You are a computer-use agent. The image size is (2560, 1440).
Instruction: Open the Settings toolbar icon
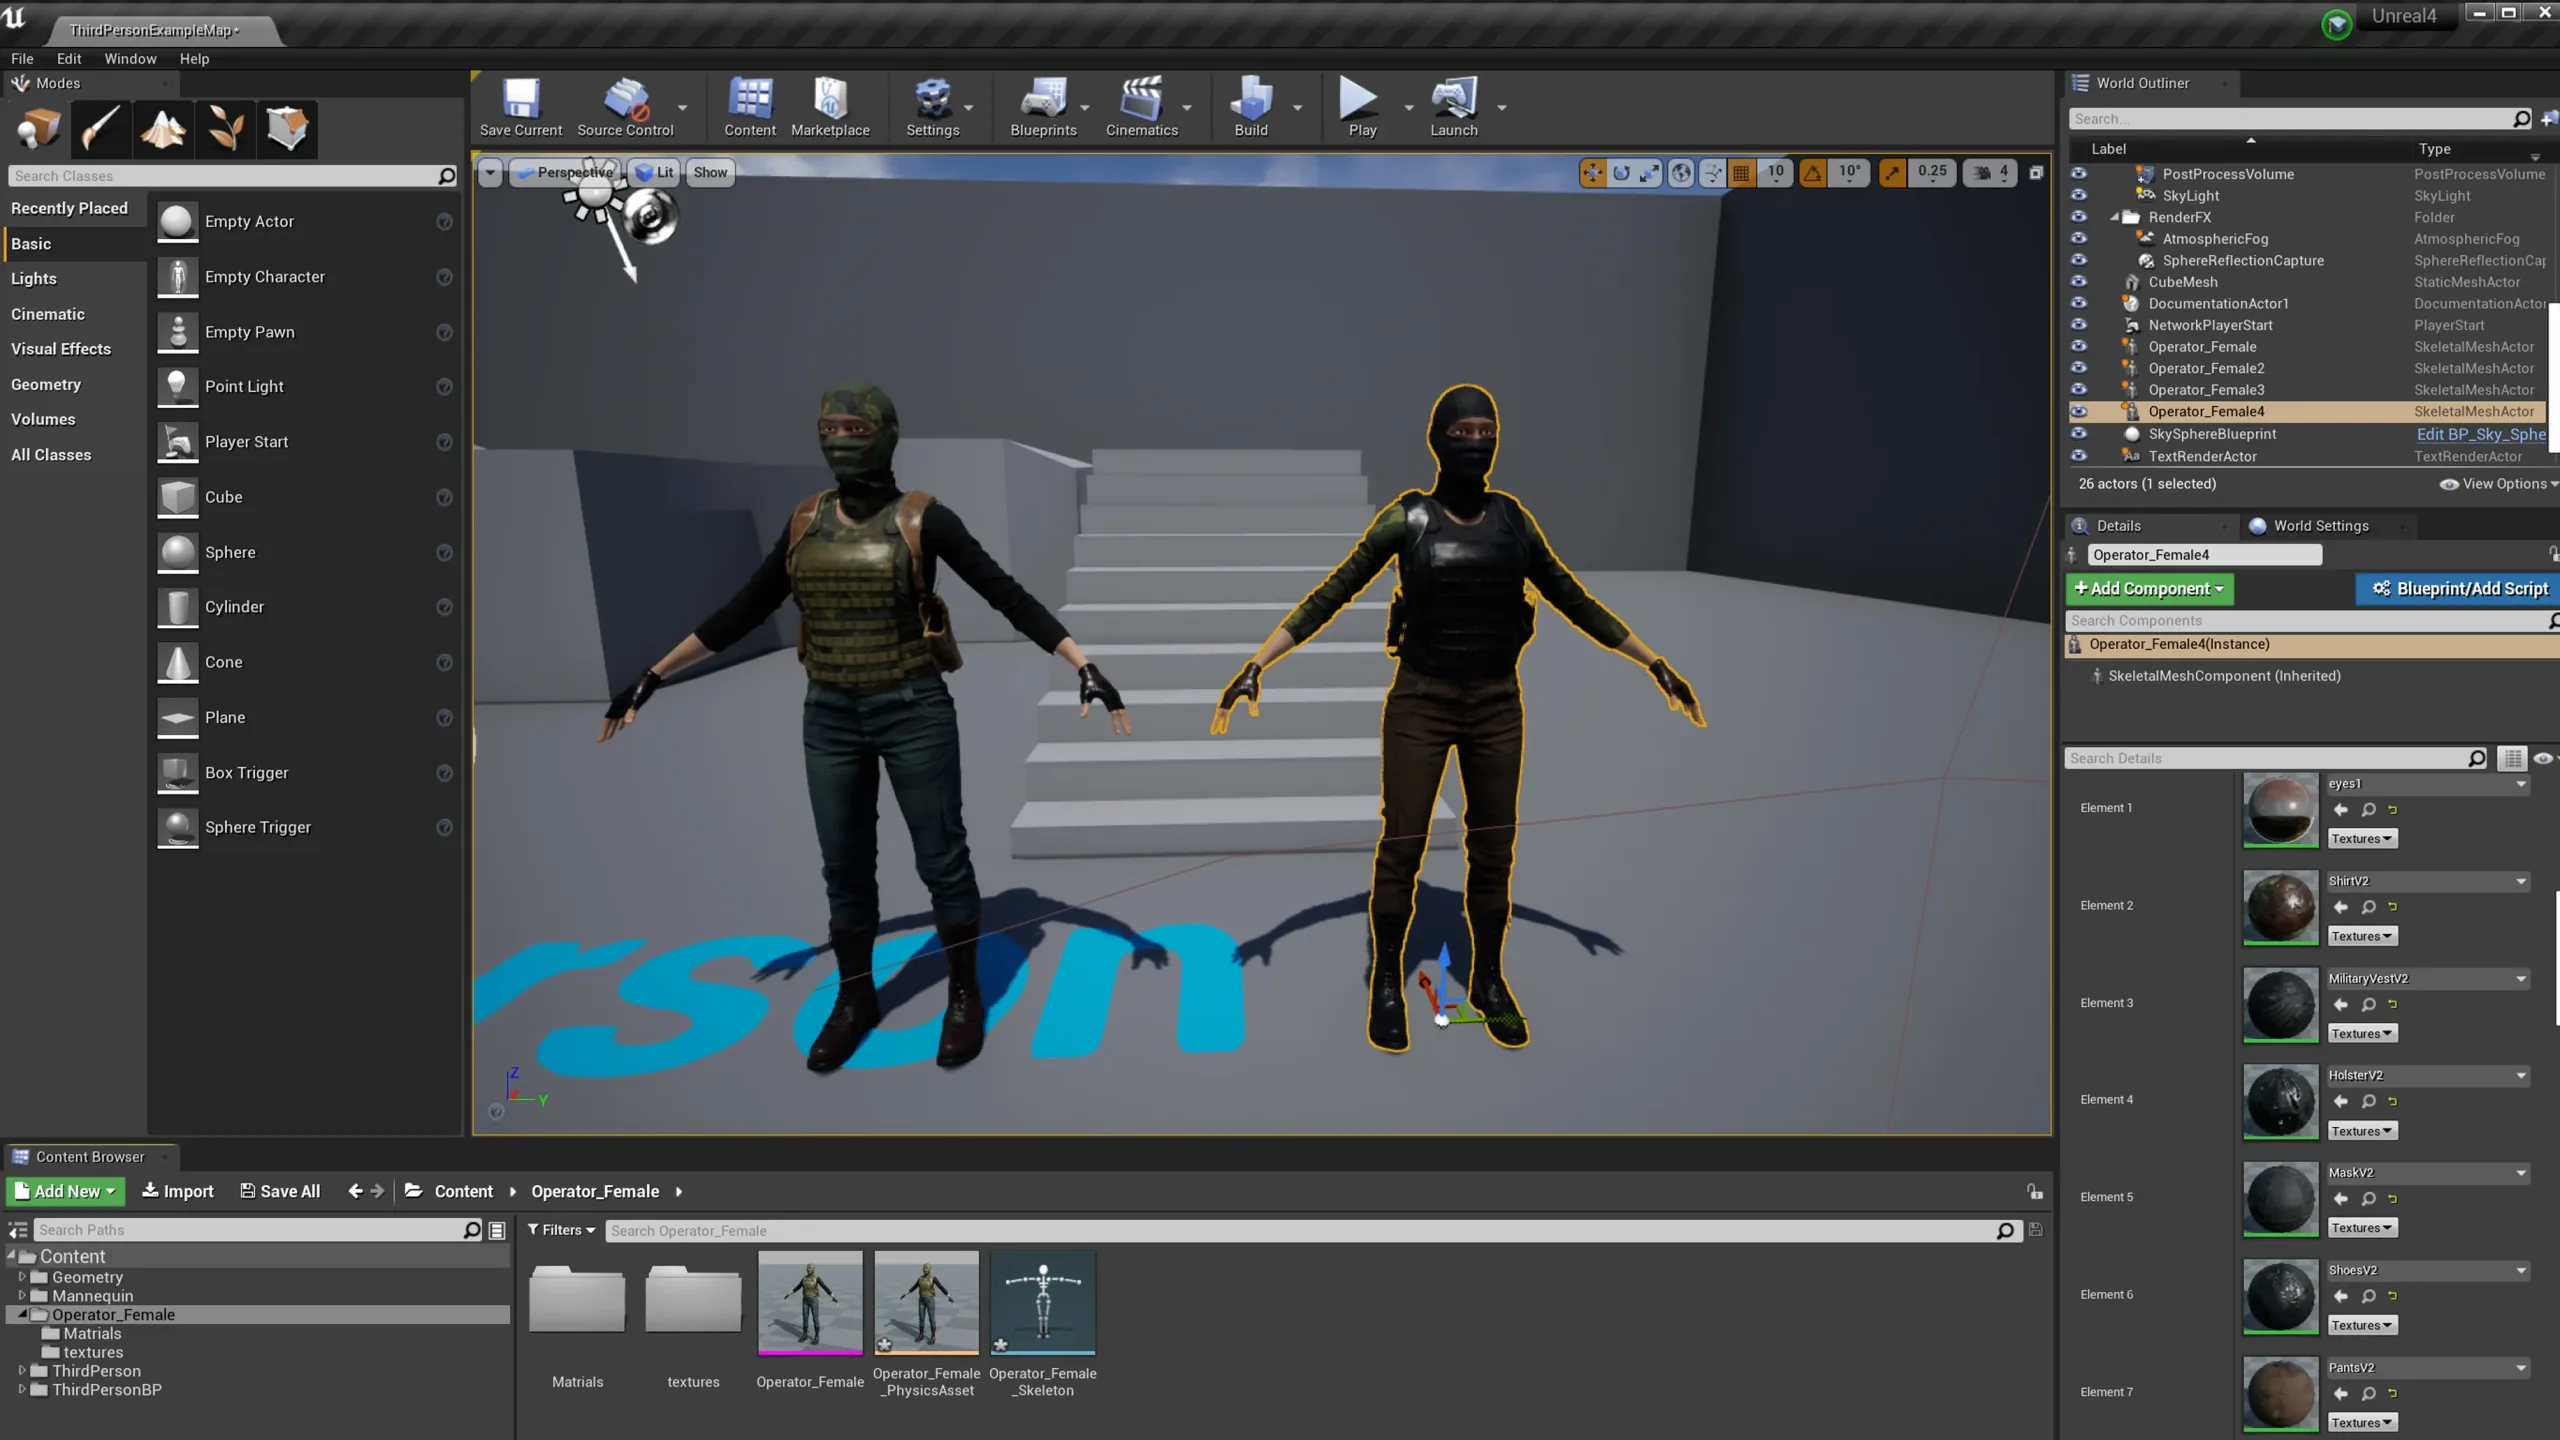[x=932, y=107]
